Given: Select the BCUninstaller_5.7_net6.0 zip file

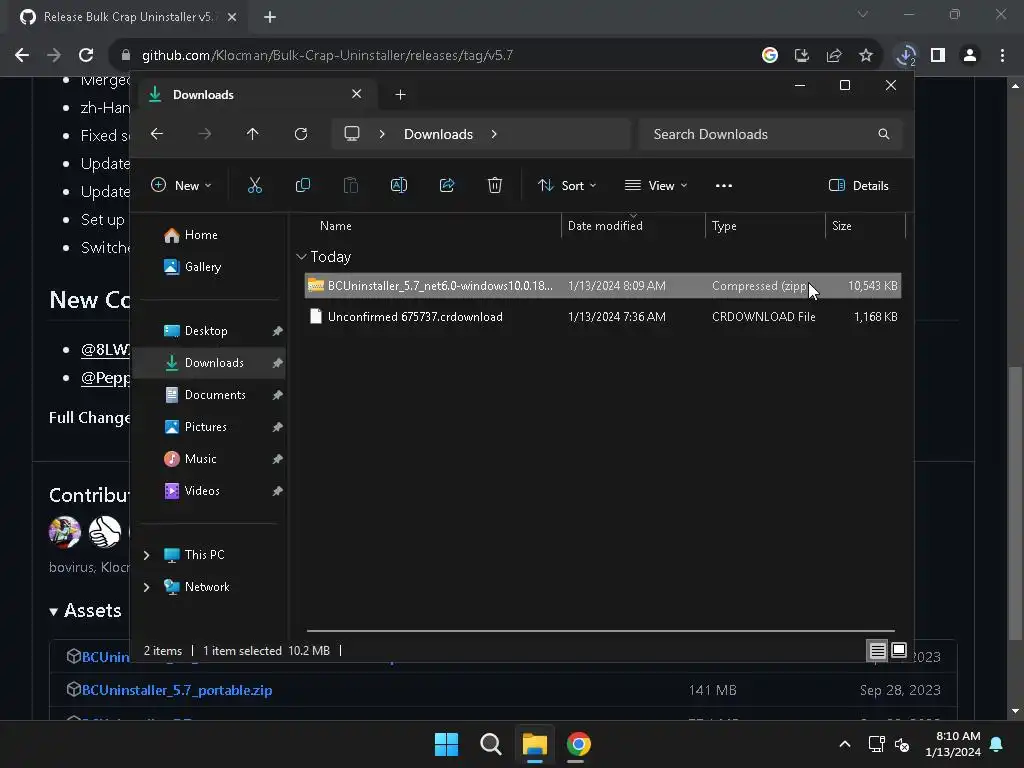Looking at the screenshot, I should tap(603, 286).
